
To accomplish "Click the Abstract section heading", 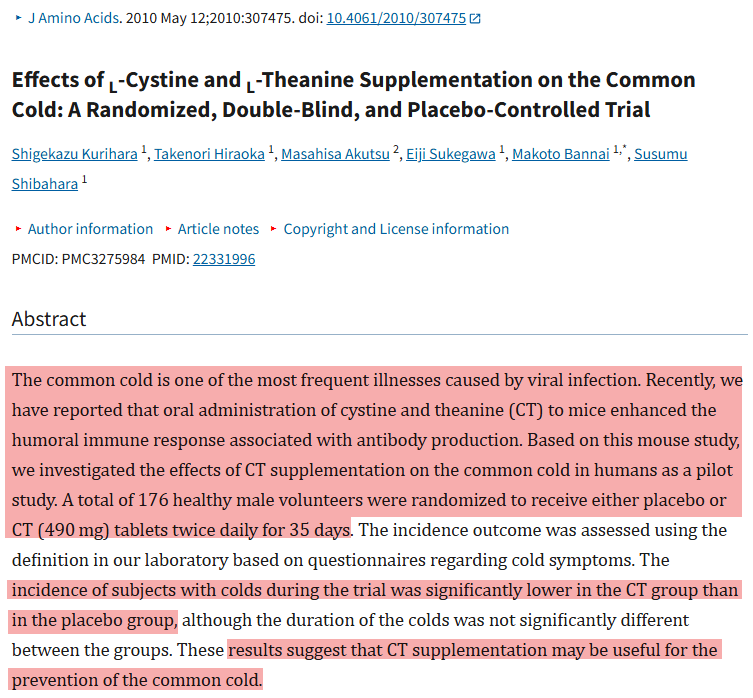I will (x=49, y=319).
